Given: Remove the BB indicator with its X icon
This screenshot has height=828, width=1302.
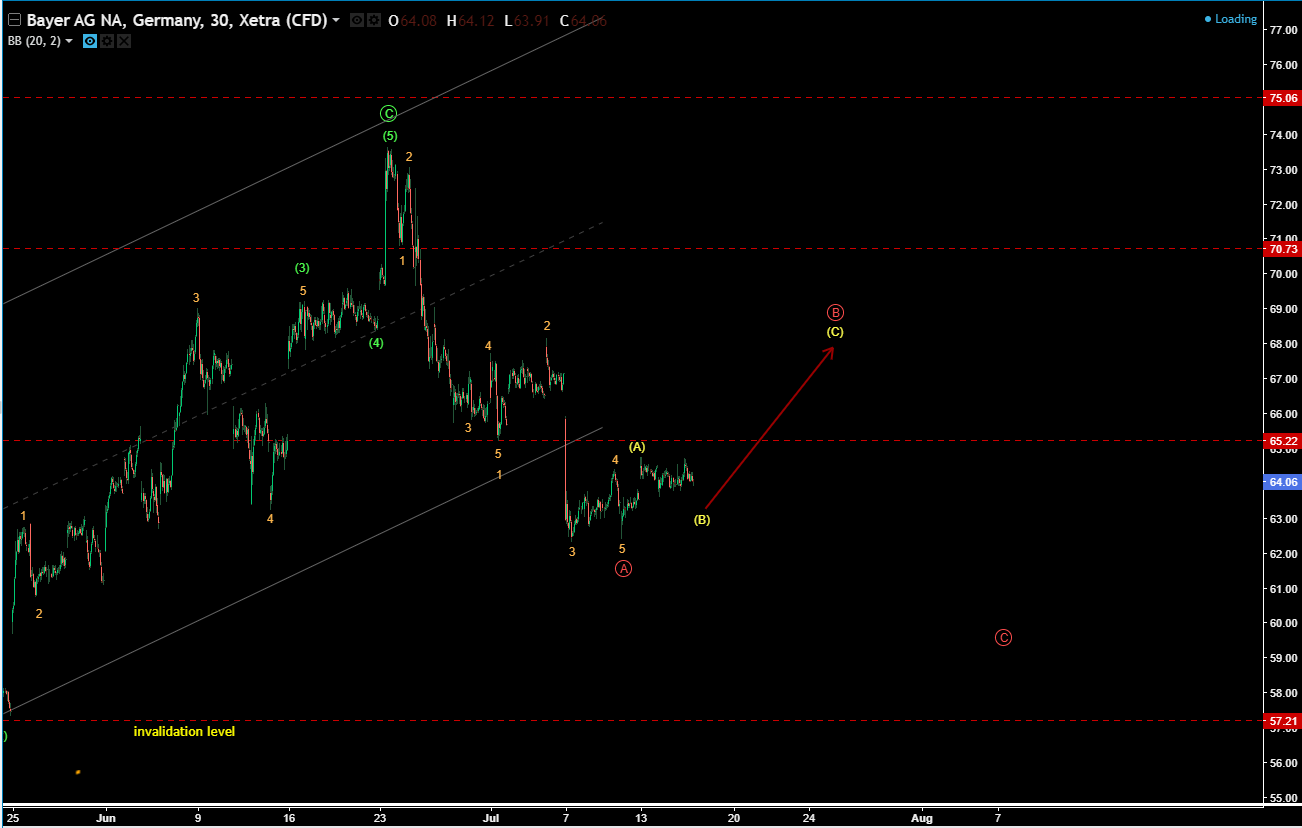Looking at the screenshot, I should [124, 41].
